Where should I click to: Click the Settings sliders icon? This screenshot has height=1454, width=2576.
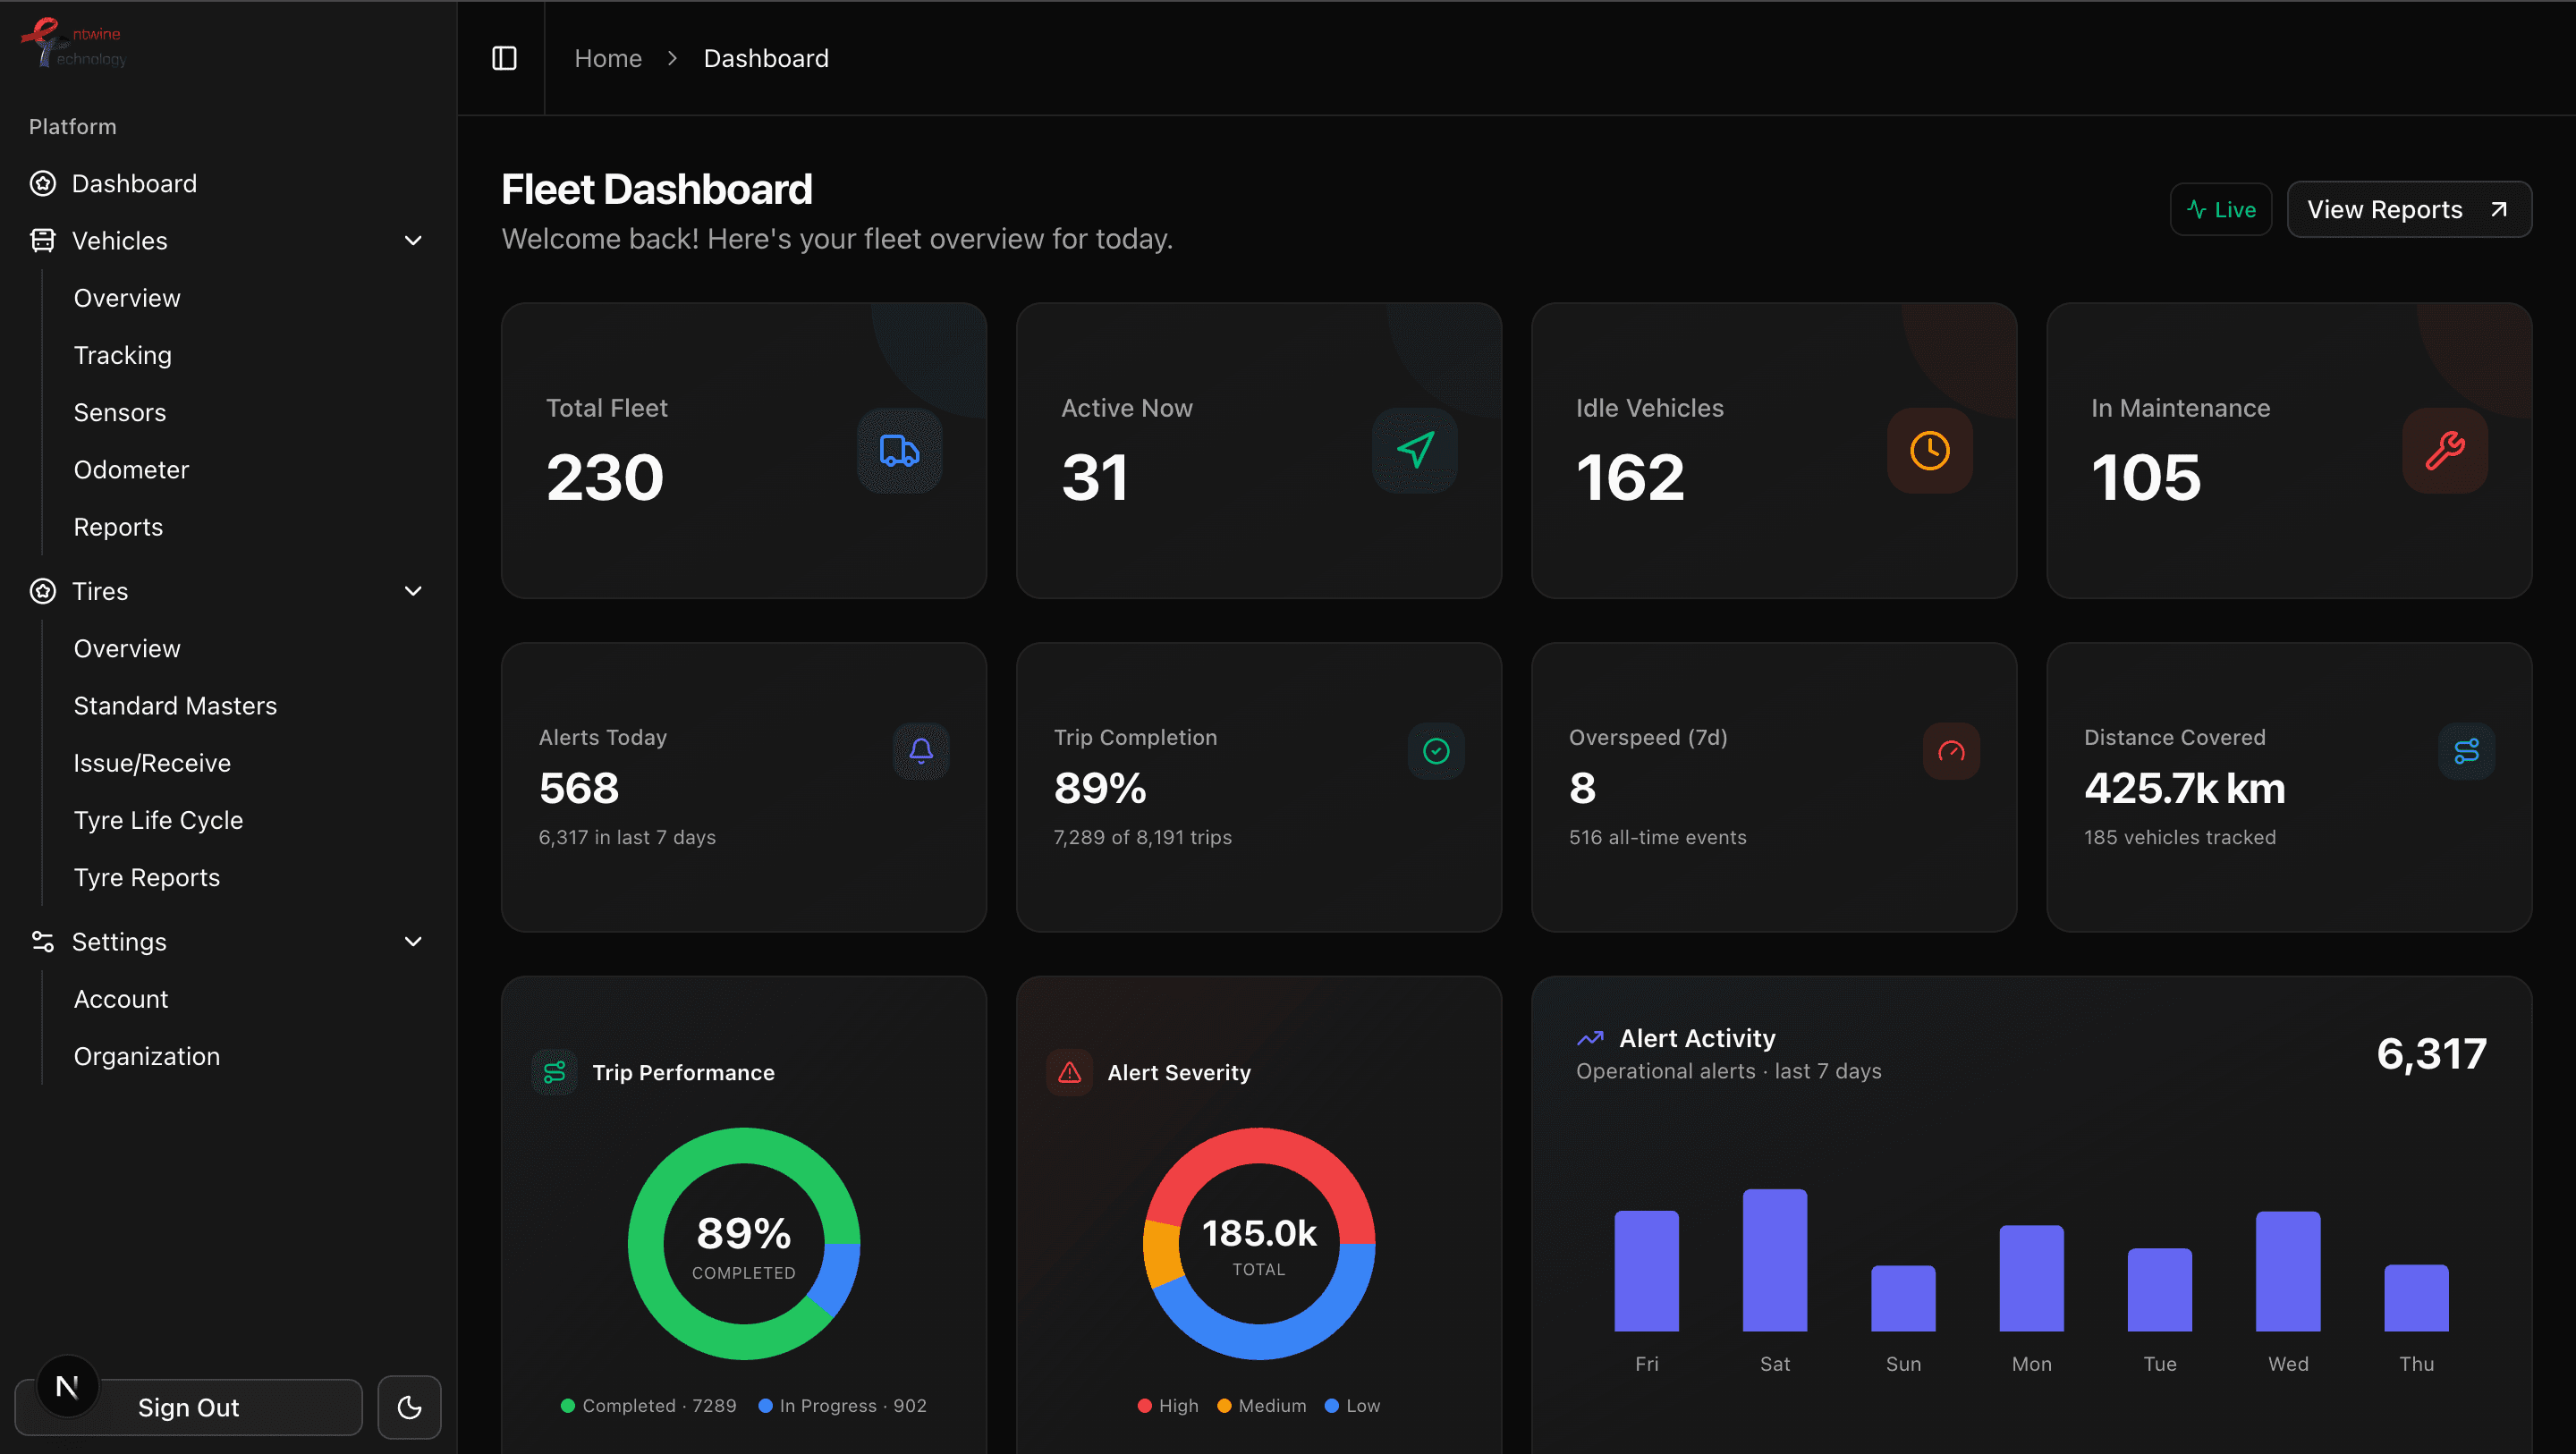[x=43, y=941]
